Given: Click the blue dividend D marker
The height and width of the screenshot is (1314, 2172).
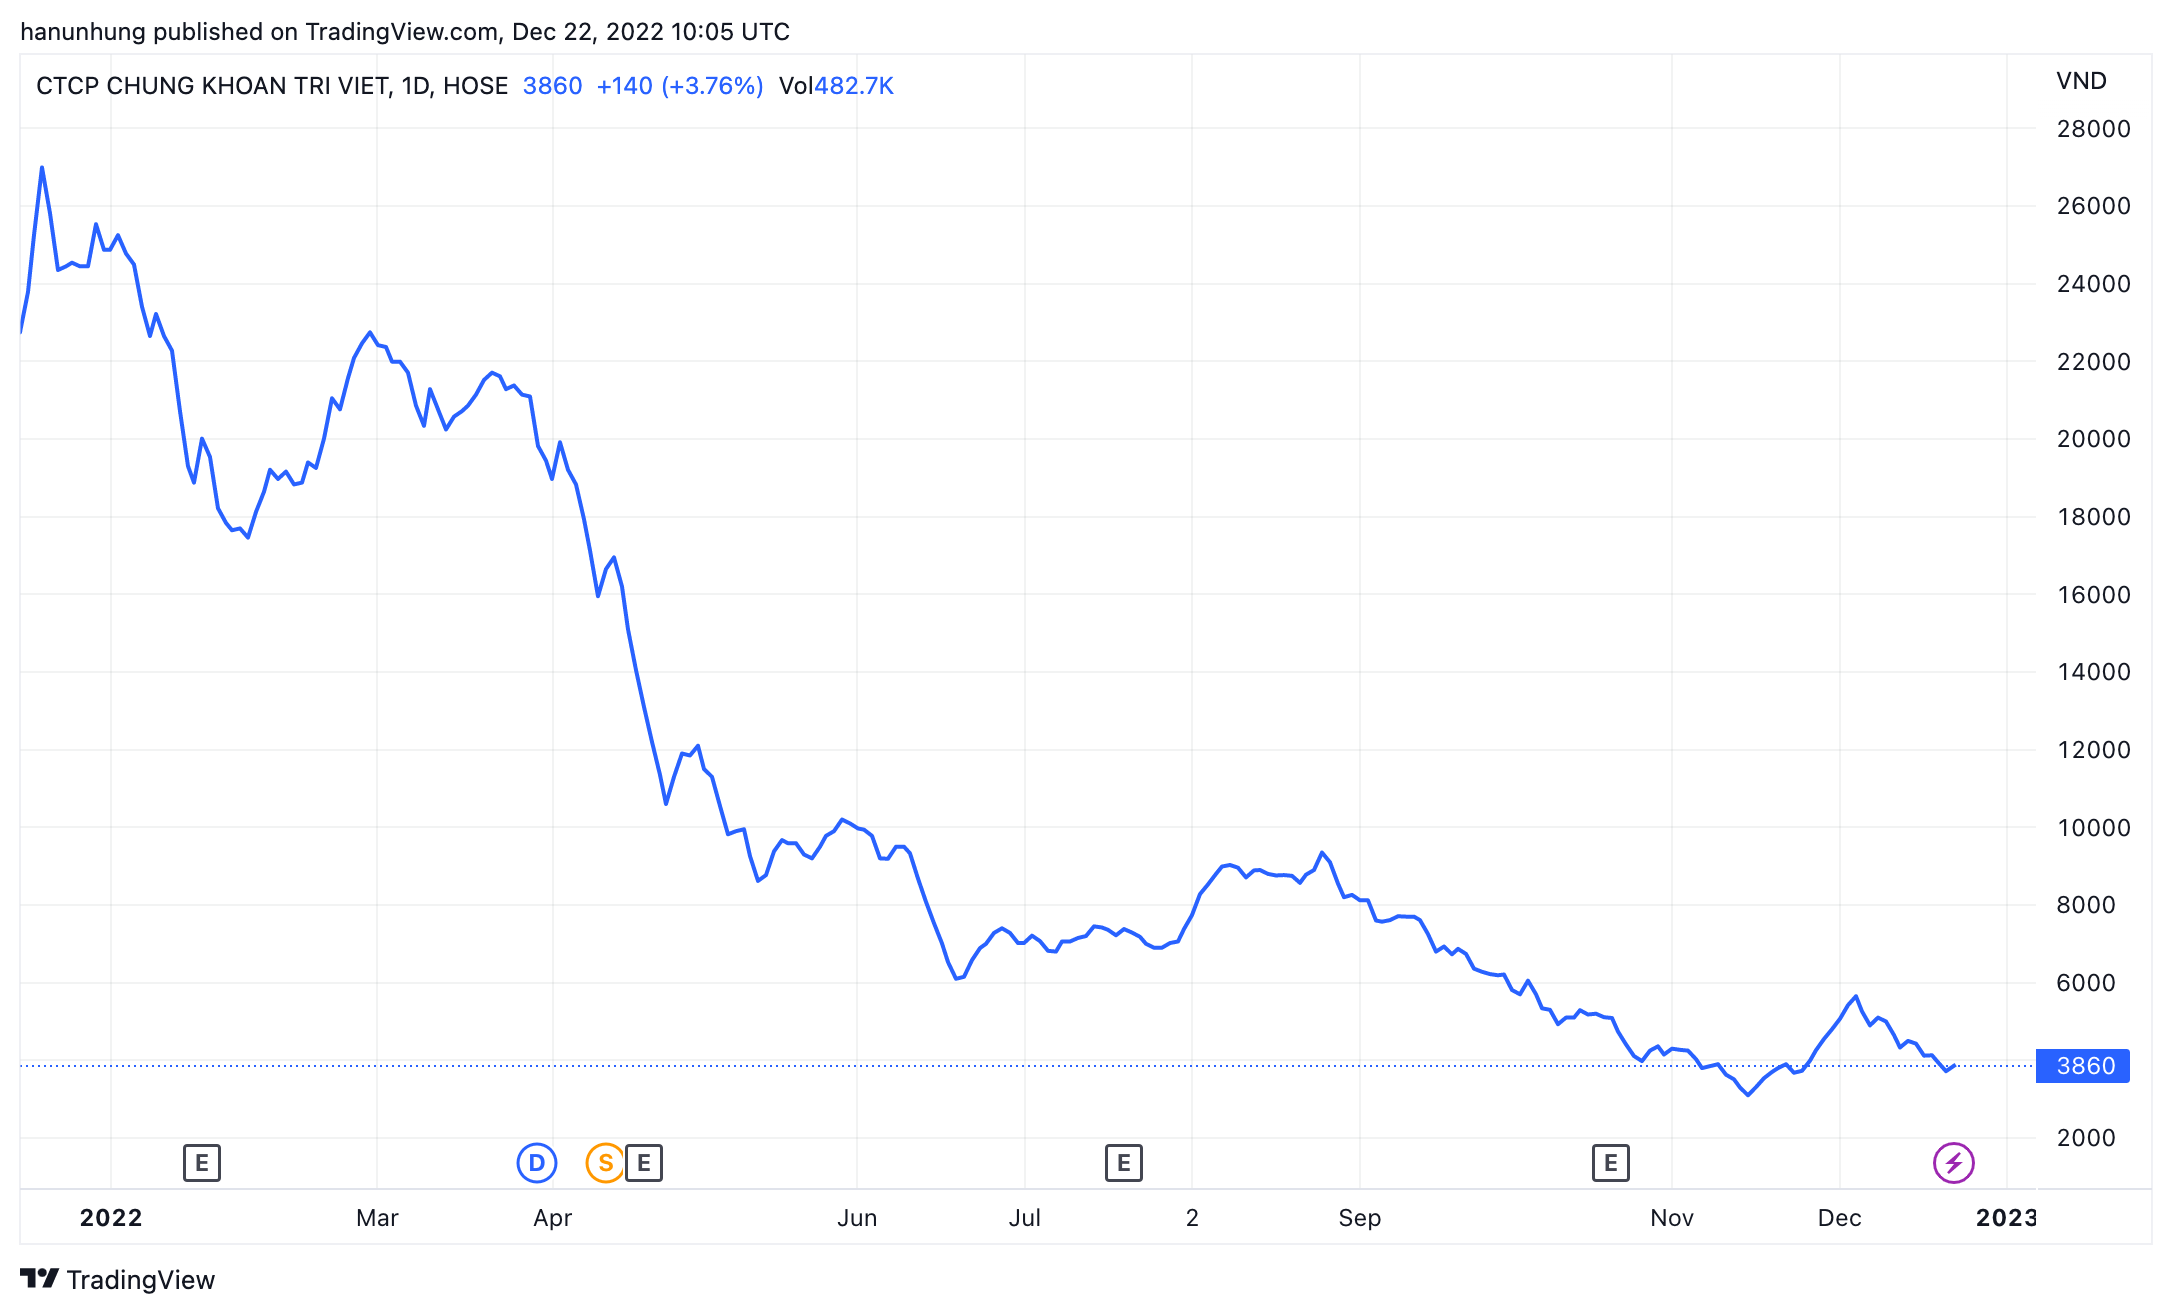Looking at the screenshot, I should (537, 1163).
